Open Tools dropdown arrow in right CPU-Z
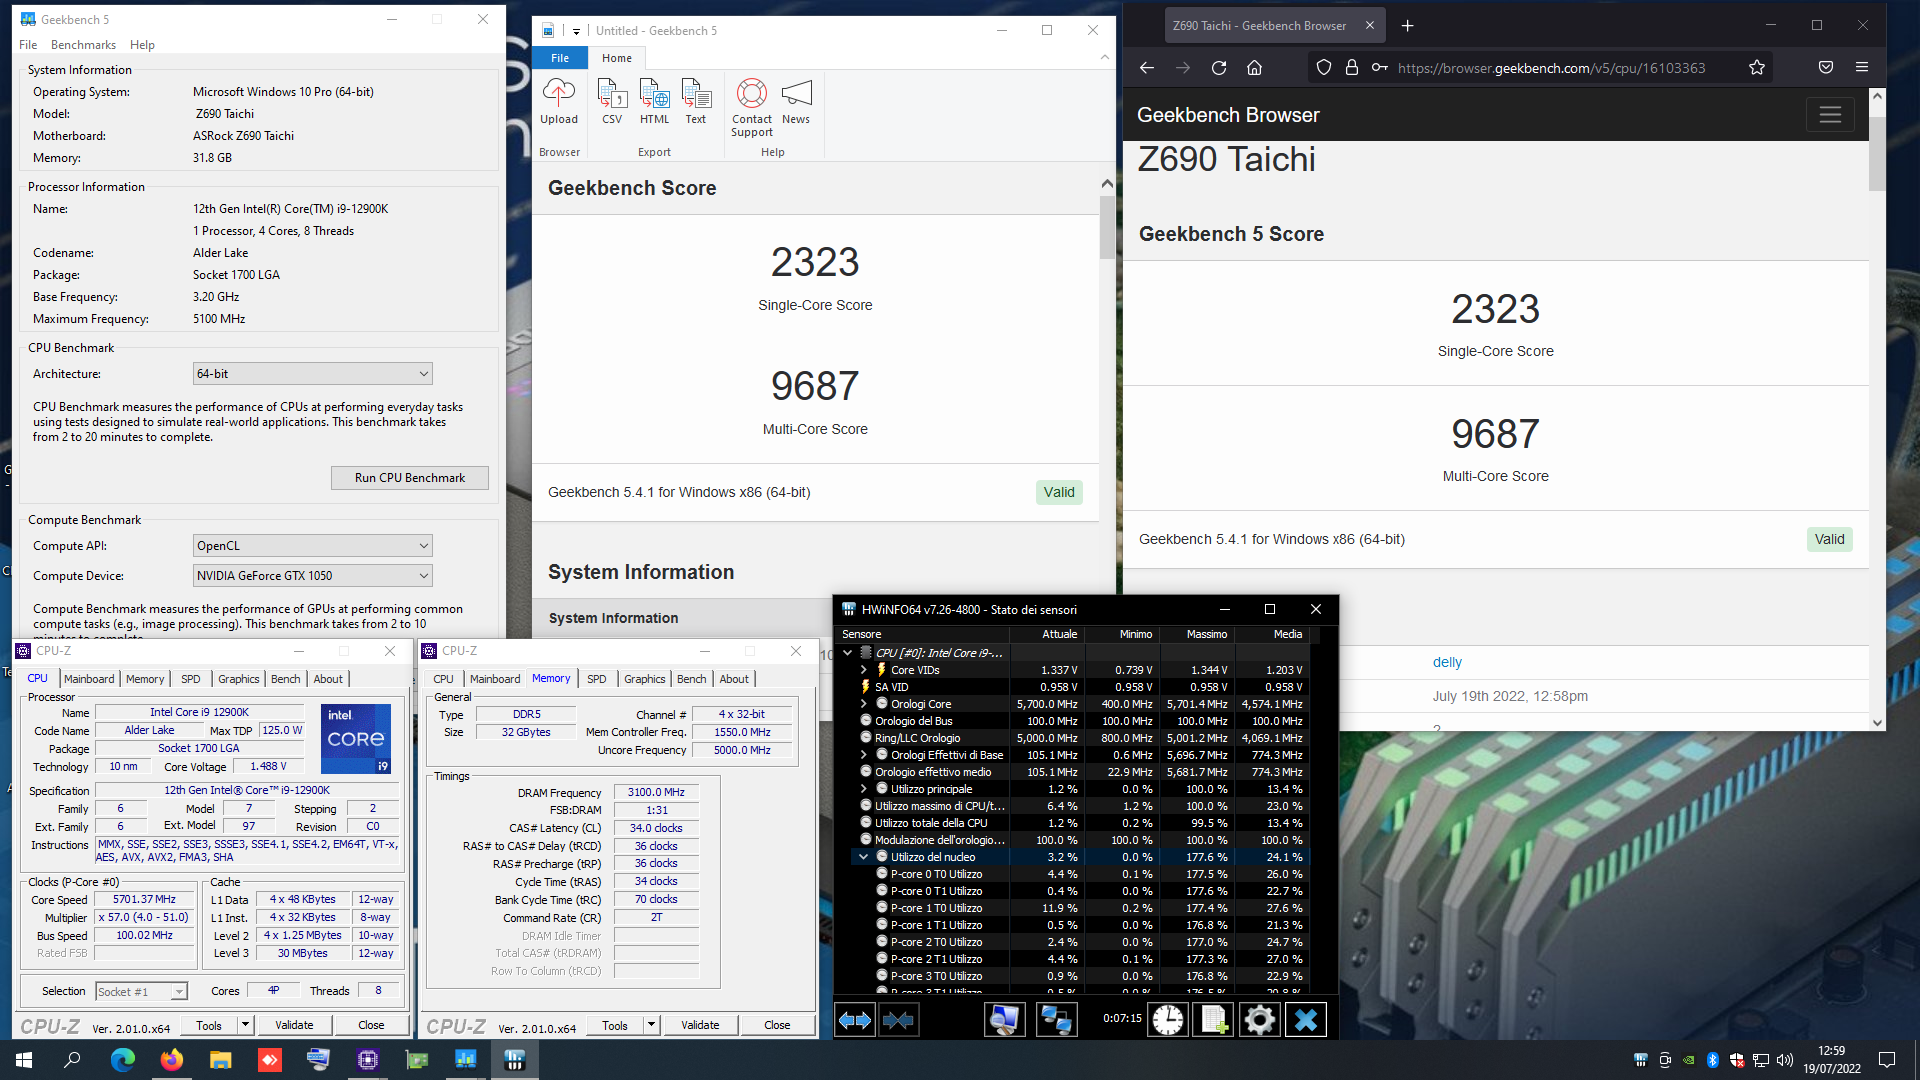Screen dimensions: 1920x1080 tap(651, 1025)
